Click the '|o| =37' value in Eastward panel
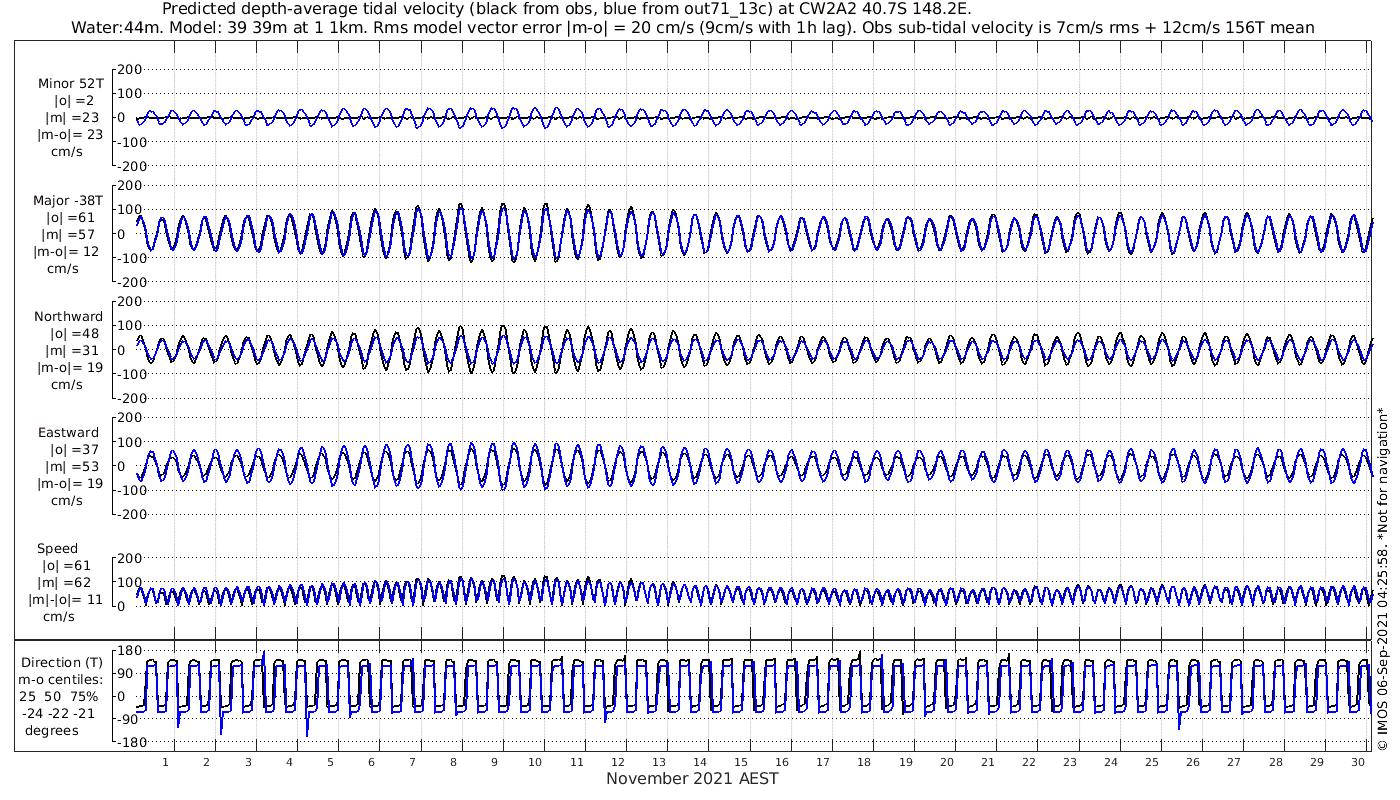 click(x=72, y=450)
